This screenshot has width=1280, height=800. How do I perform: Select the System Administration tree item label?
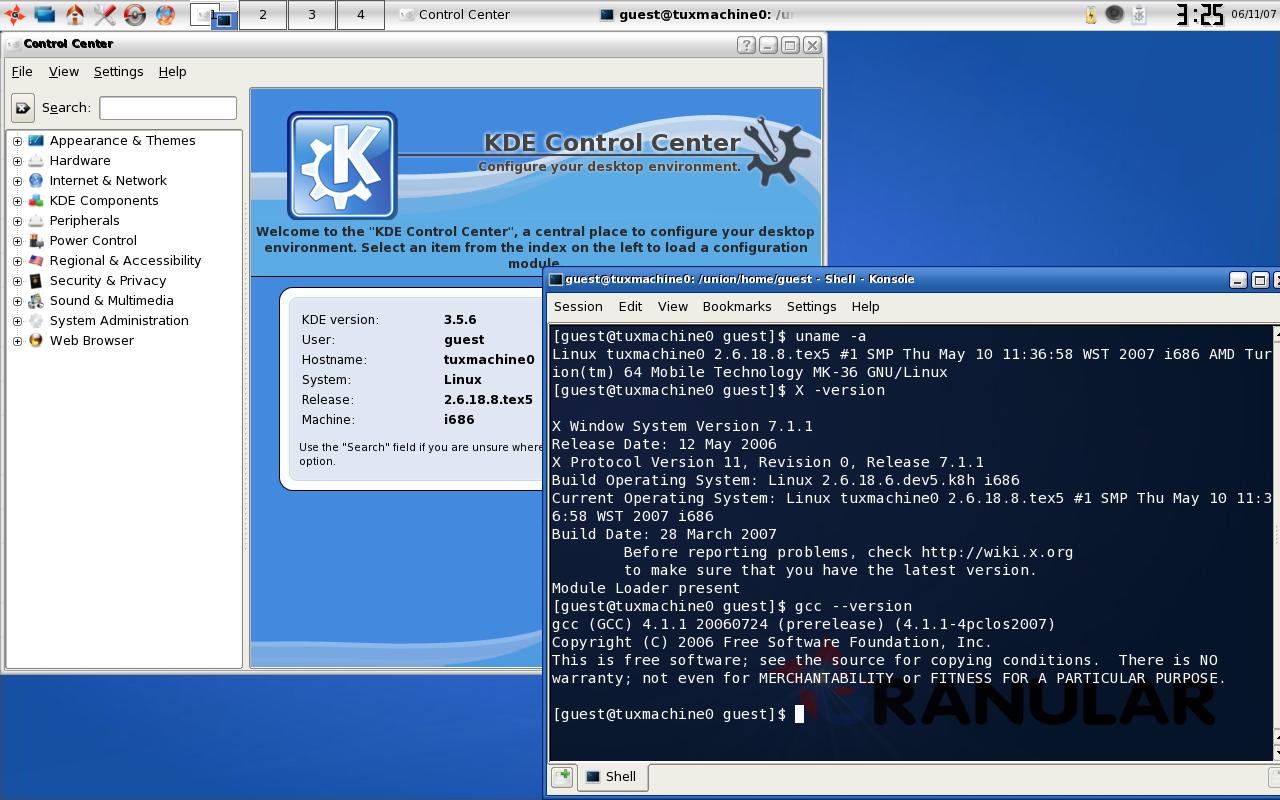coord(119,320)
